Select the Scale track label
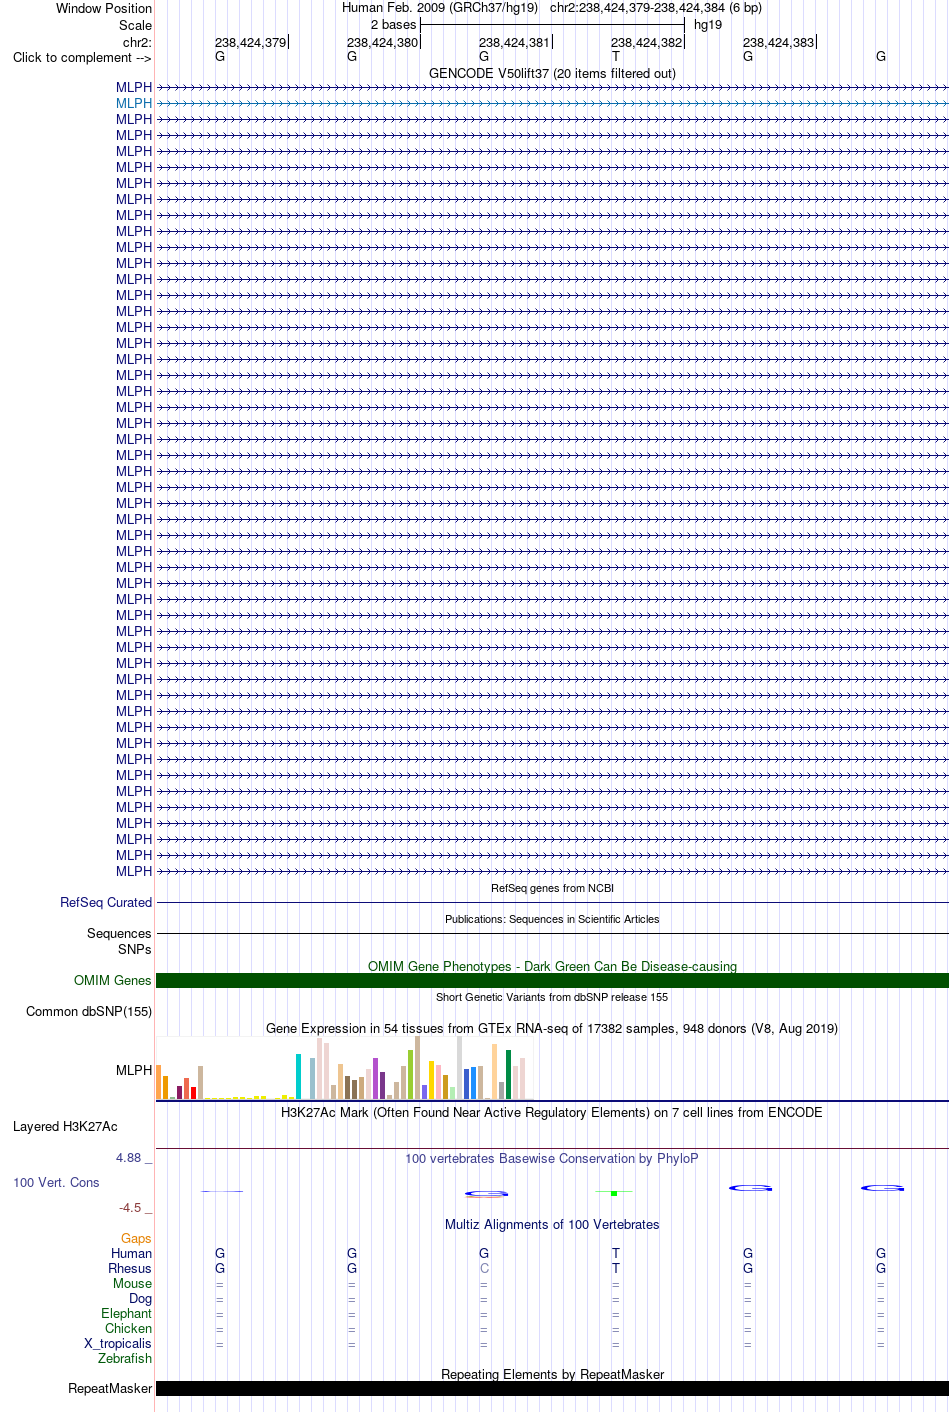The height and width of the screenshot is (1412, 950). [x=136, y=25]
